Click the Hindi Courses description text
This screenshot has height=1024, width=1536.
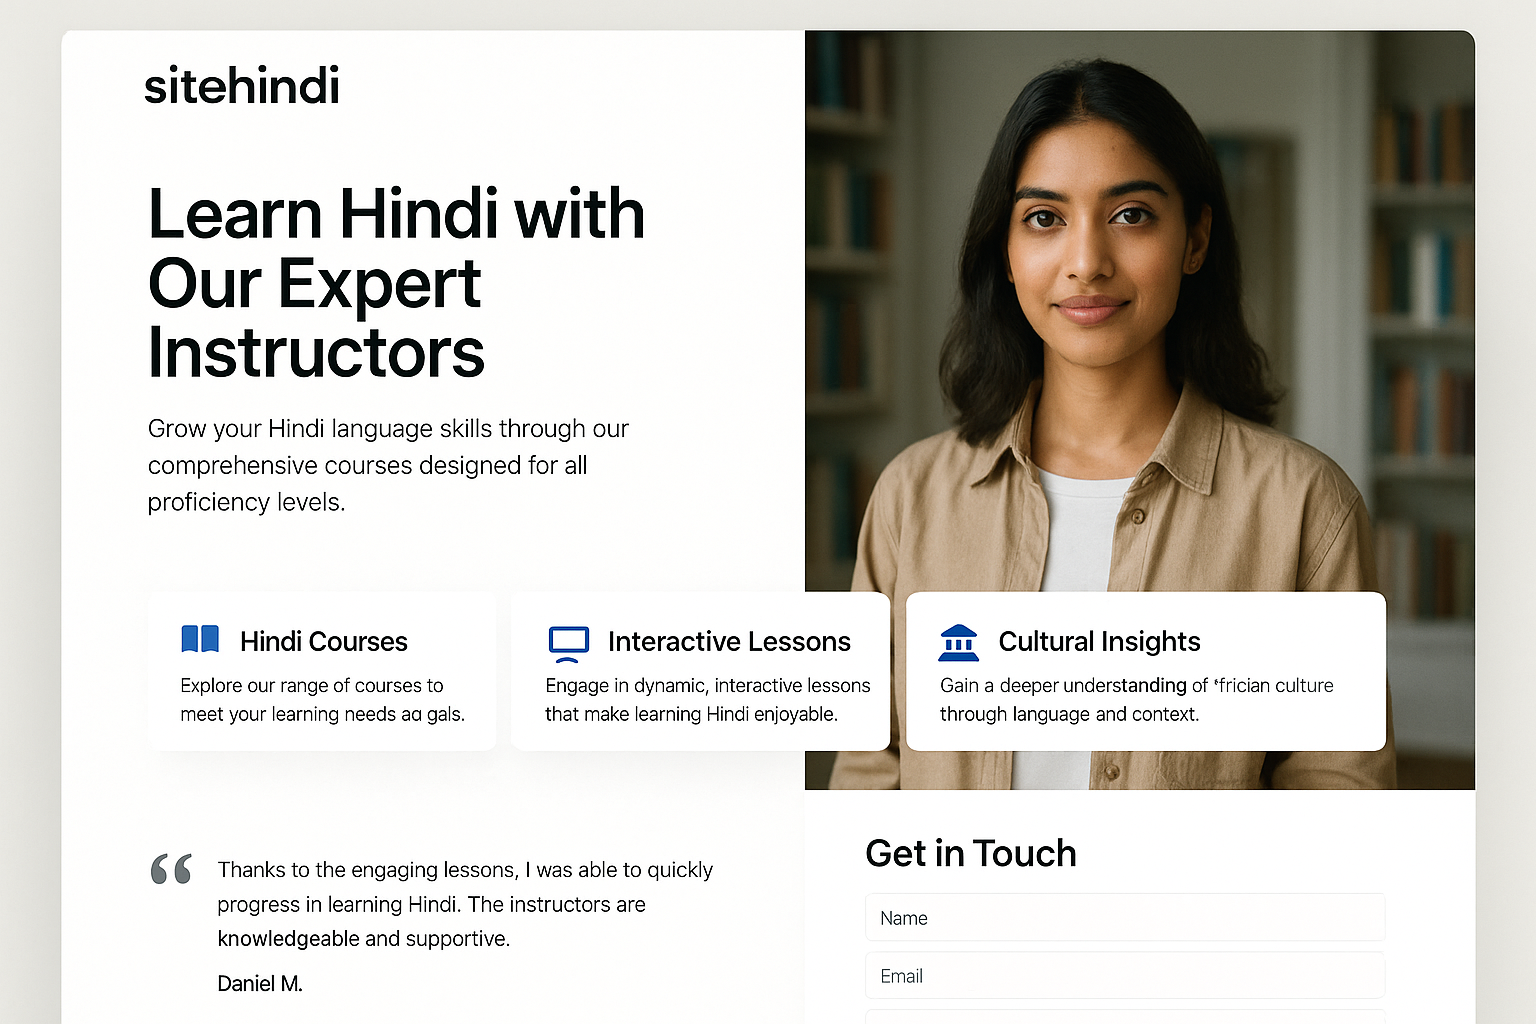pos(322,700)
